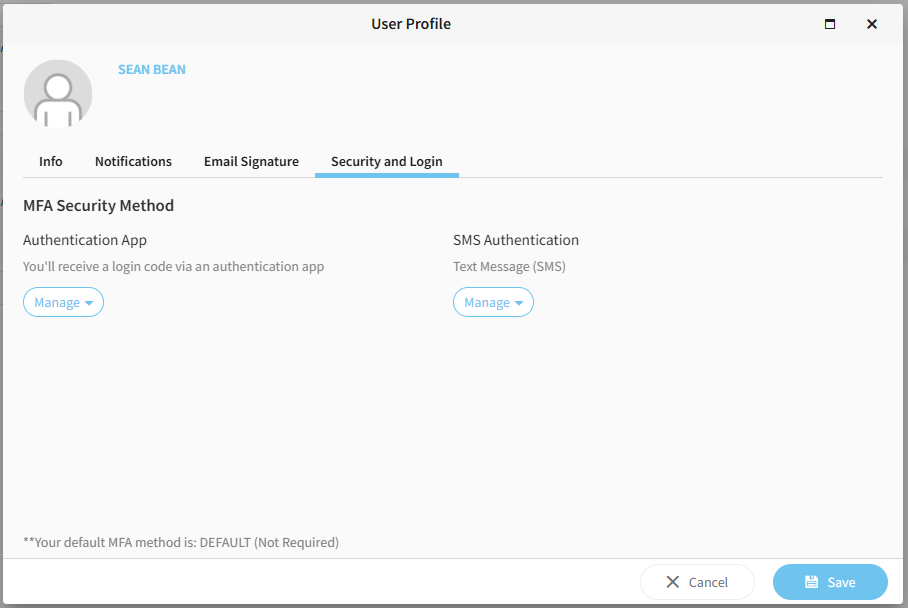Viewport: 908px width, 608px height.
Task: Switch to the Notifications tab
Action: tap(133, 161)
